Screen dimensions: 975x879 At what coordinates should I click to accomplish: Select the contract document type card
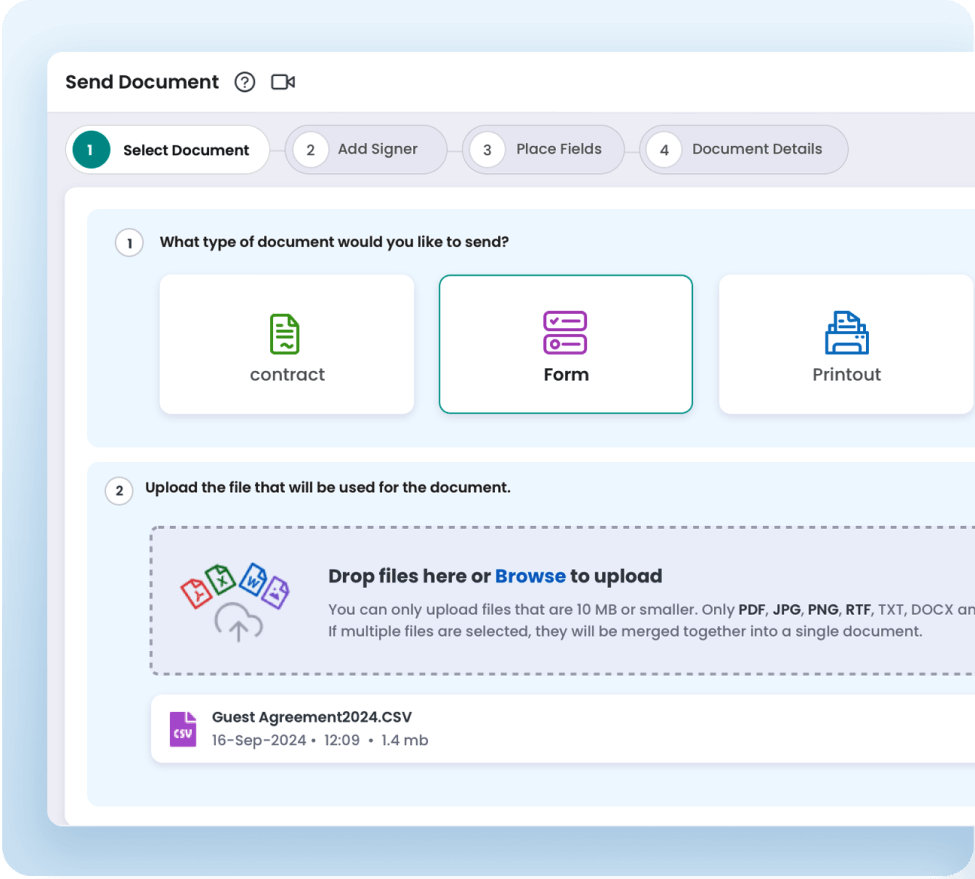click(x=287, y=344)
